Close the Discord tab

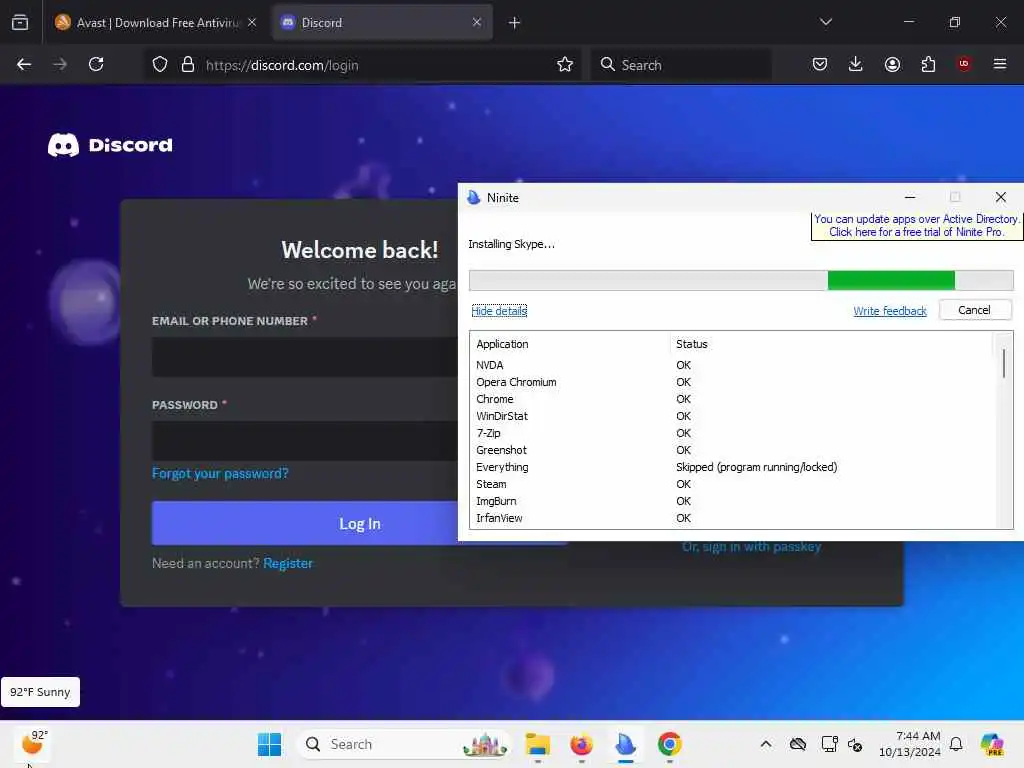[477, 23]
